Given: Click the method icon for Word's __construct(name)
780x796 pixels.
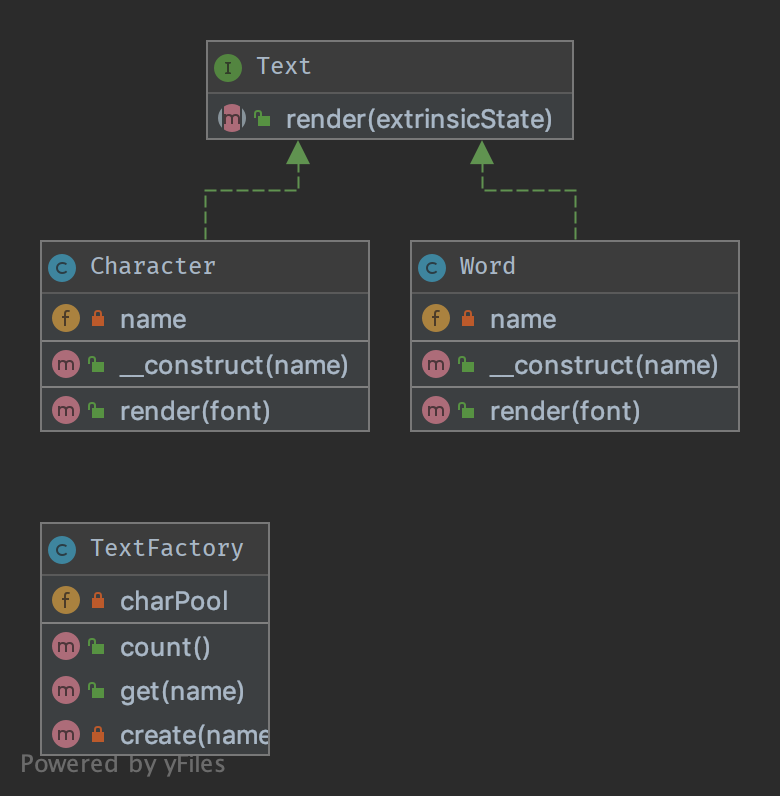Looking at the screenshot, I should coord(436,364).
